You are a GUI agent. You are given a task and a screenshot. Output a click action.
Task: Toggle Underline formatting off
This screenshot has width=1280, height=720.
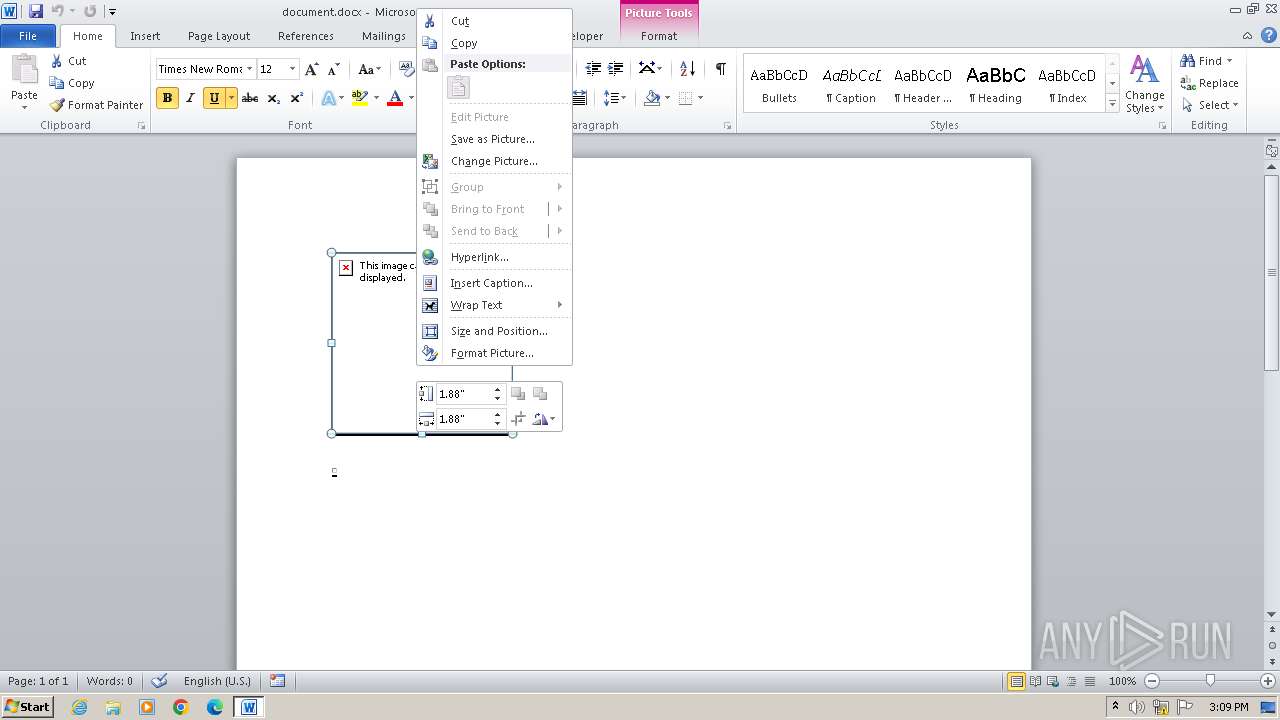(x=213, y=98)
